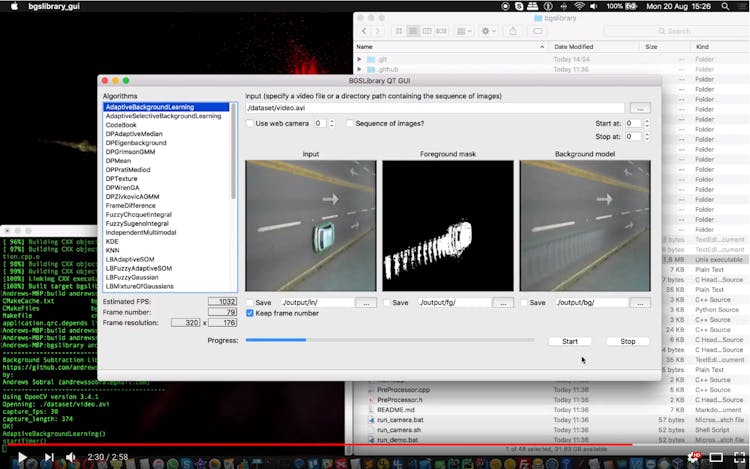Screen dimensions: 750x469
Task: Click the video player play icon
Action: click(21, 457)
